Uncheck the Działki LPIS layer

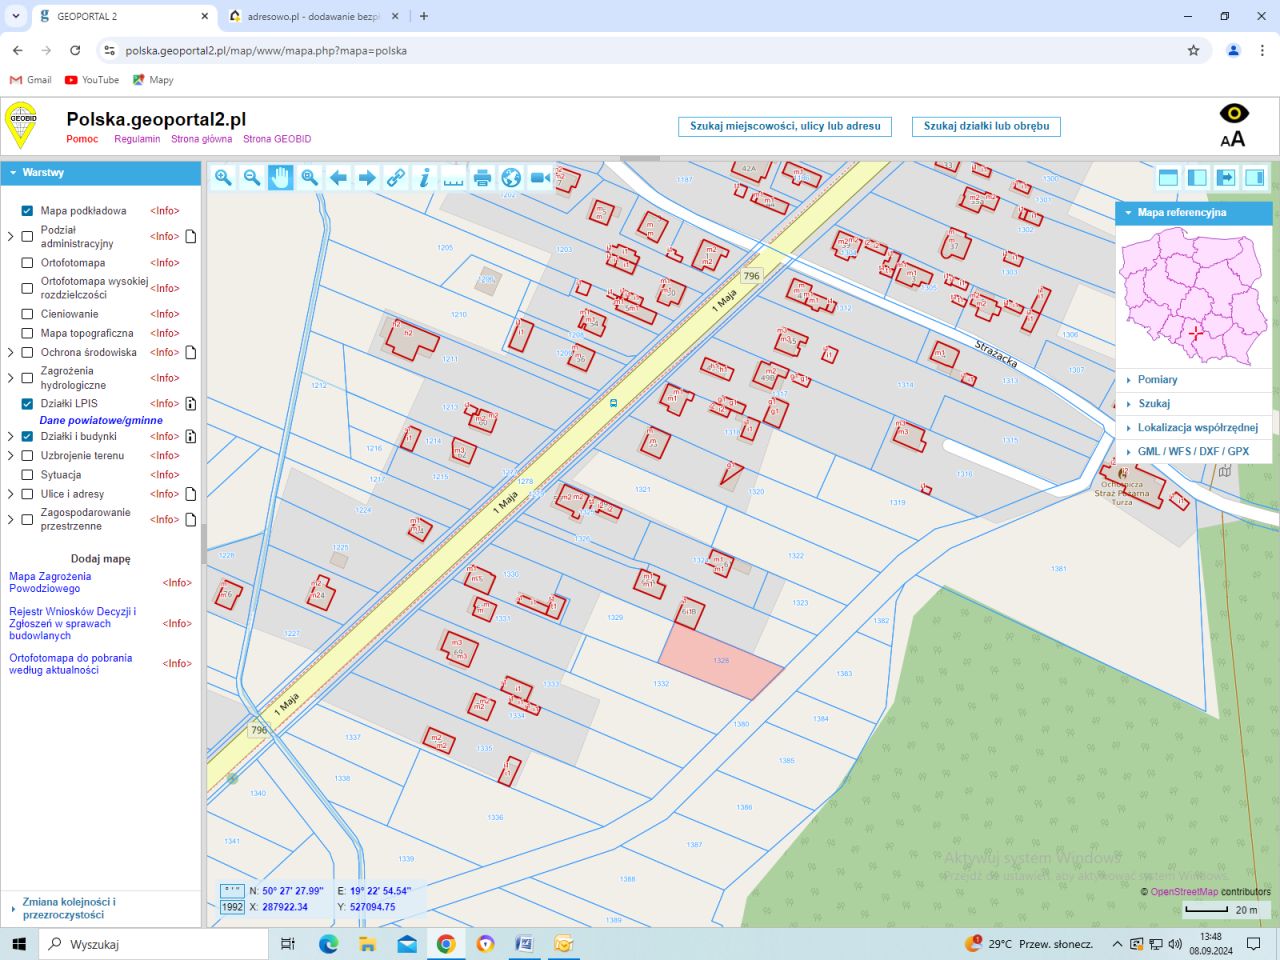[x=27, y=404]
